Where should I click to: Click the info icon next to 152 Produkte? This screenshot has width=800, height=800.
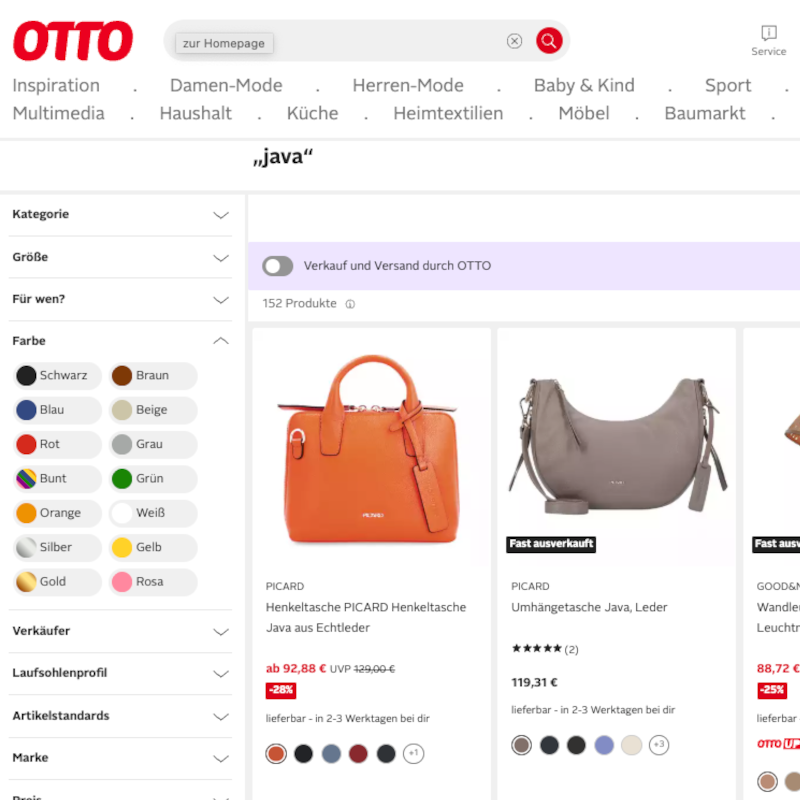point(350,304)
